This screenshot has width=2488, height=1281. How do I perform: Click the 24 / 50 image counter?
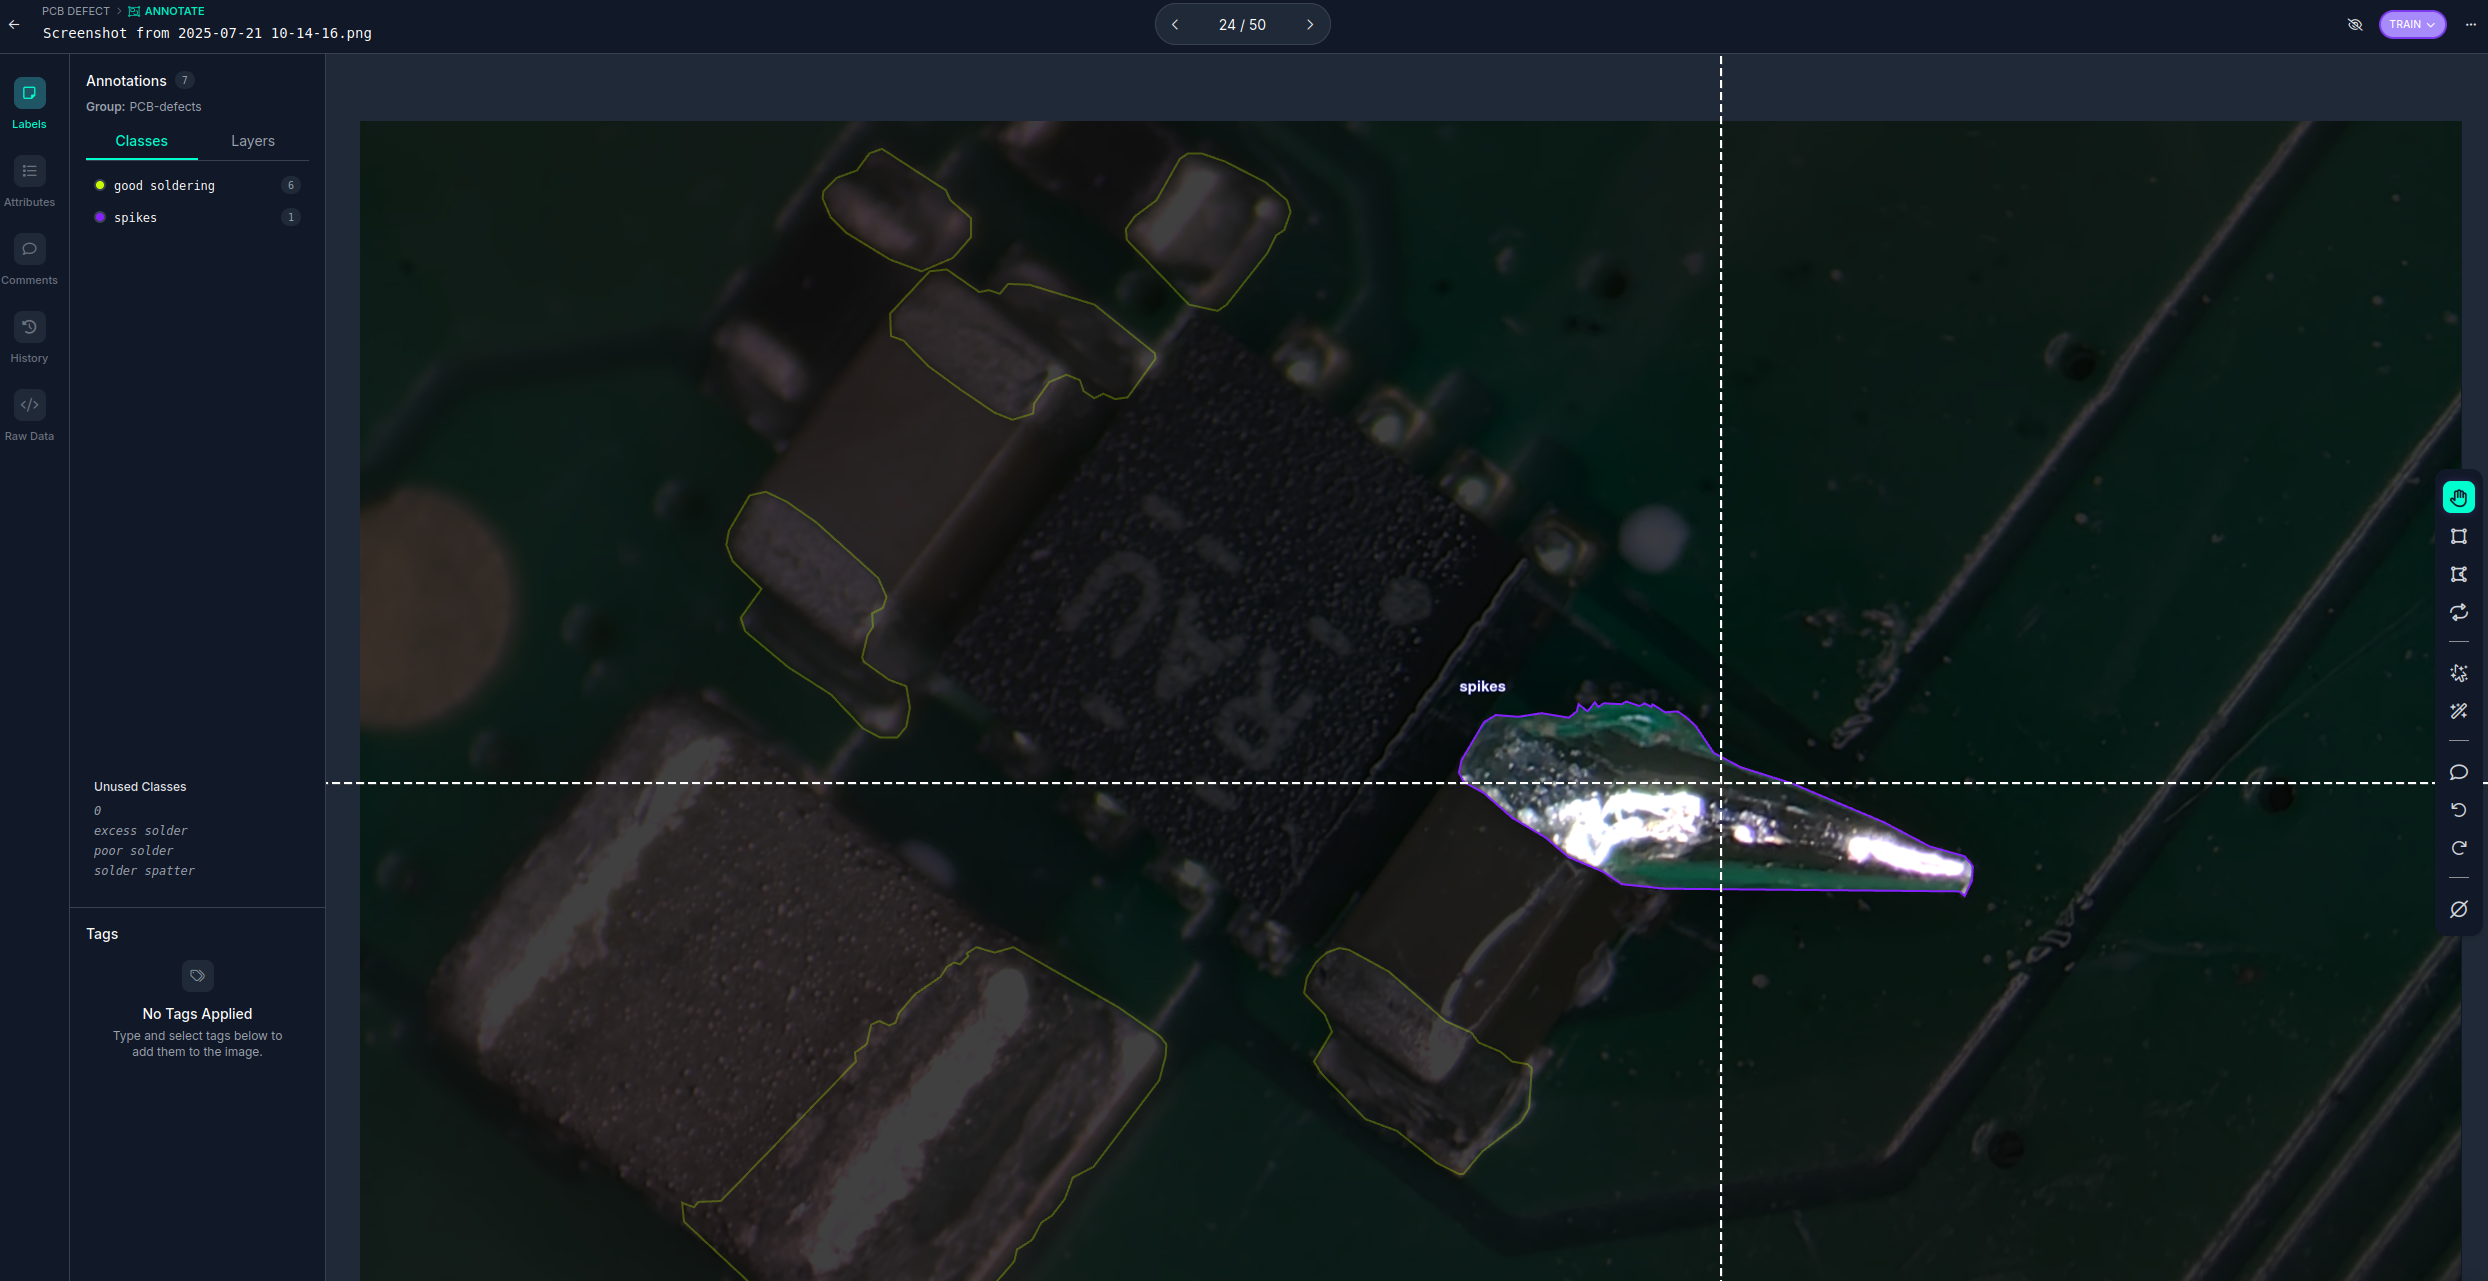coord(1242,25)
